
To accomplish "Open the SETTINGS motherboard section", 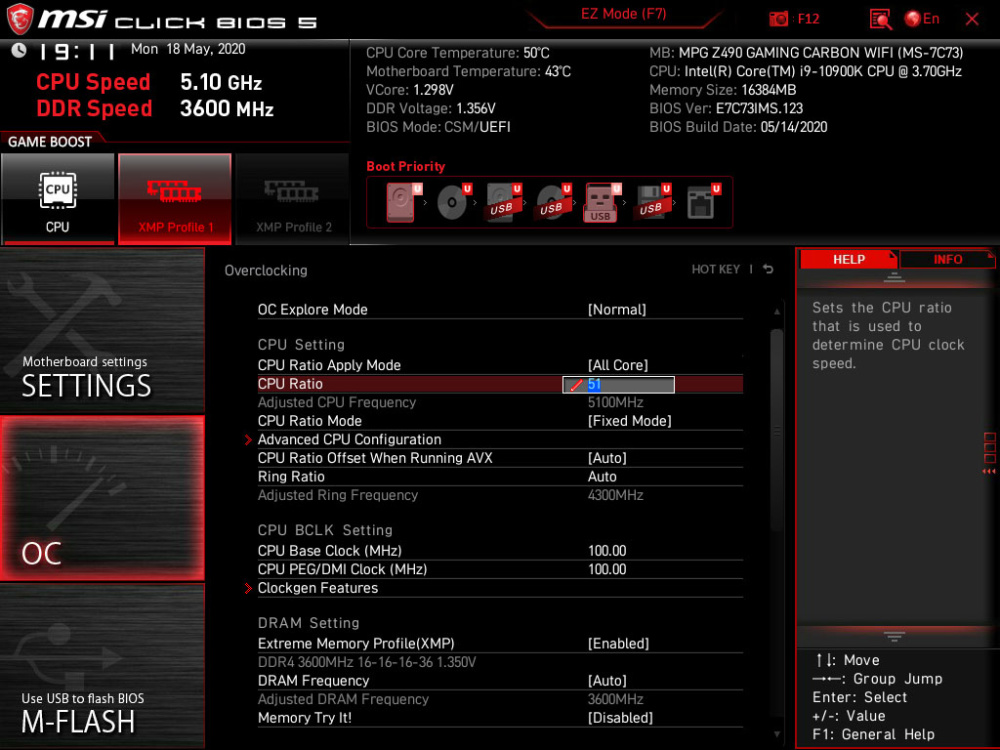I will [102, 330].
